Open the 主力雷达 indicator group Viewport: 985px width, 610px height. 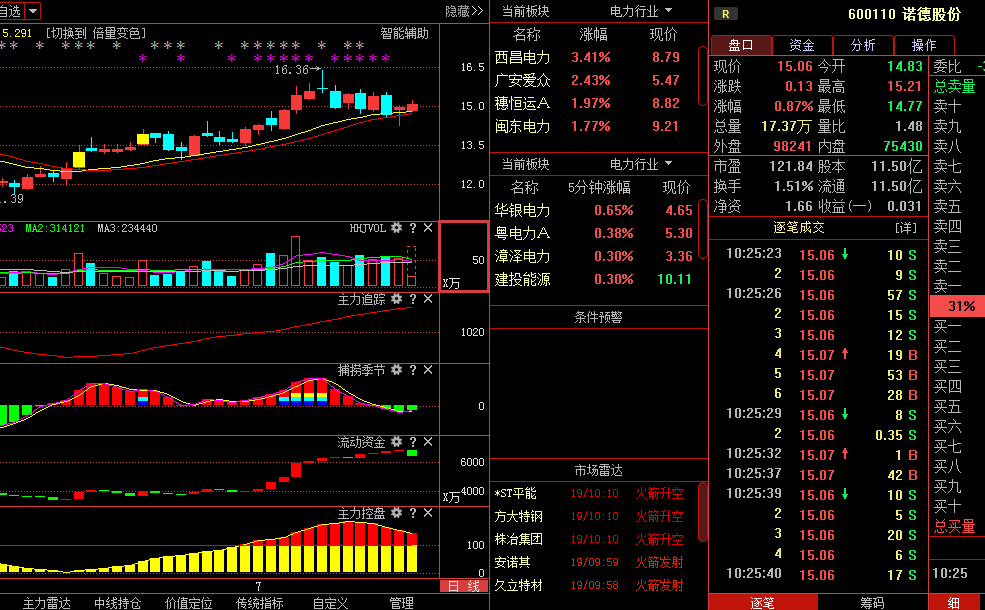(x=46, y=603)
